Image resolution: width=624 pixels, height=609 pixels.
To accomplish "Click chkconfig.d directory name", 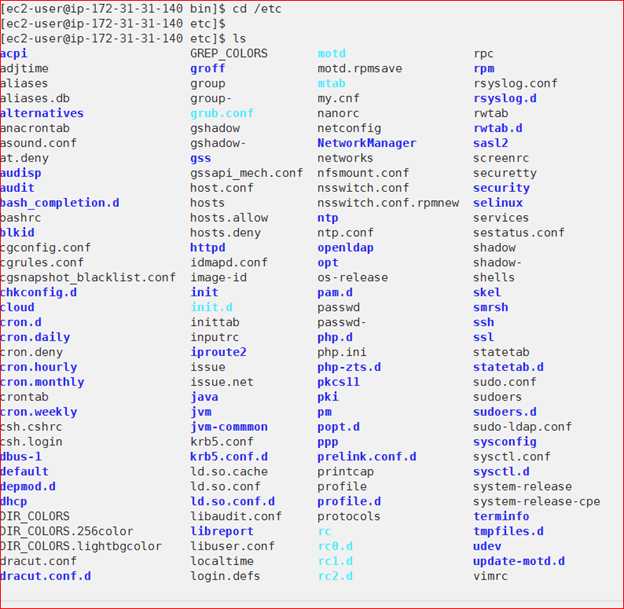I will 39,292.
